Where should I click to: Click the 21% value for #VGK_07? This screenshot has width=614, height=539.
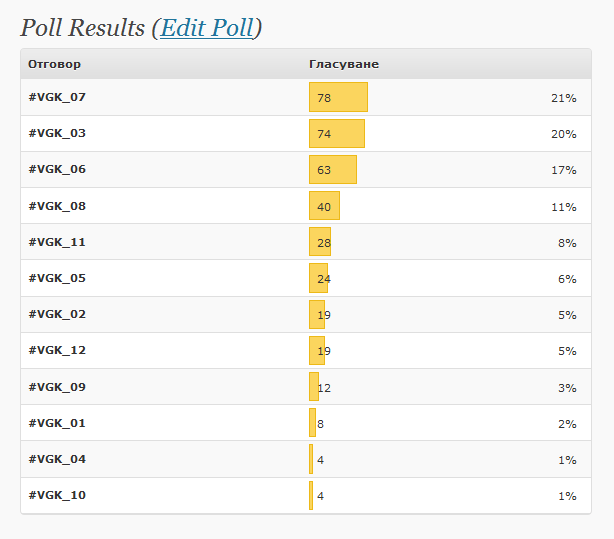point(563,98)
